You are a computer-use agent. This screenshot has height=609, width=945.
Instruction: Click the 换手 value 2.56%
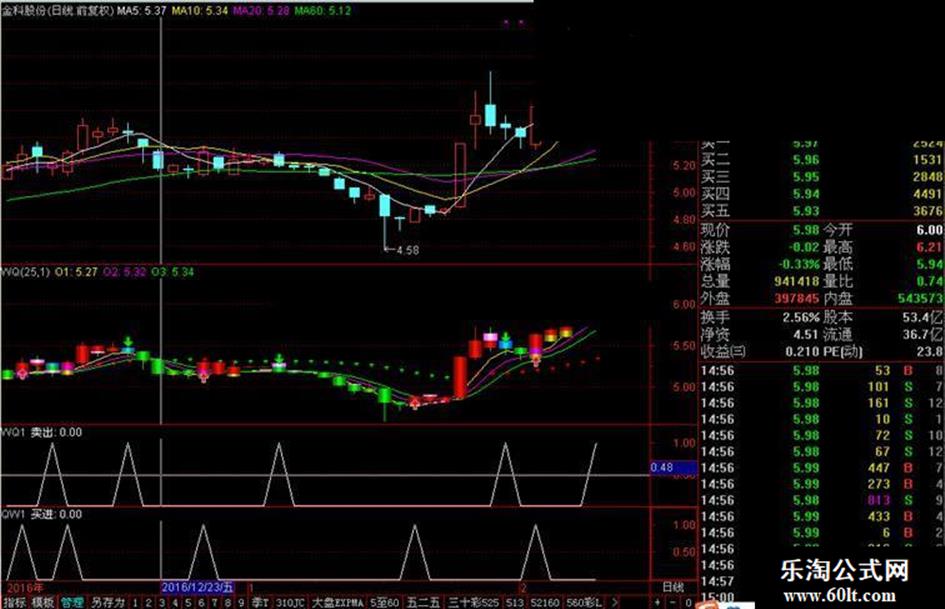coord(802,317)
